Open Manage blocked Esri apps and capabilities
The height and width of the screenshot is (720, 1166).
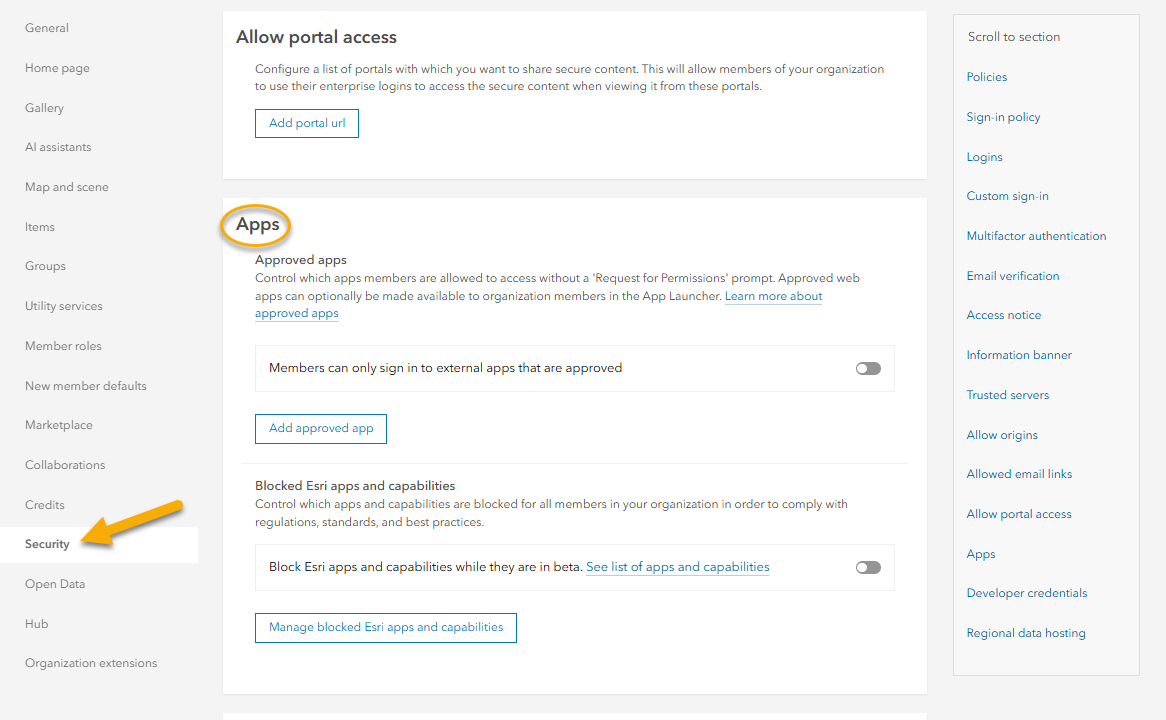(386, 628)
